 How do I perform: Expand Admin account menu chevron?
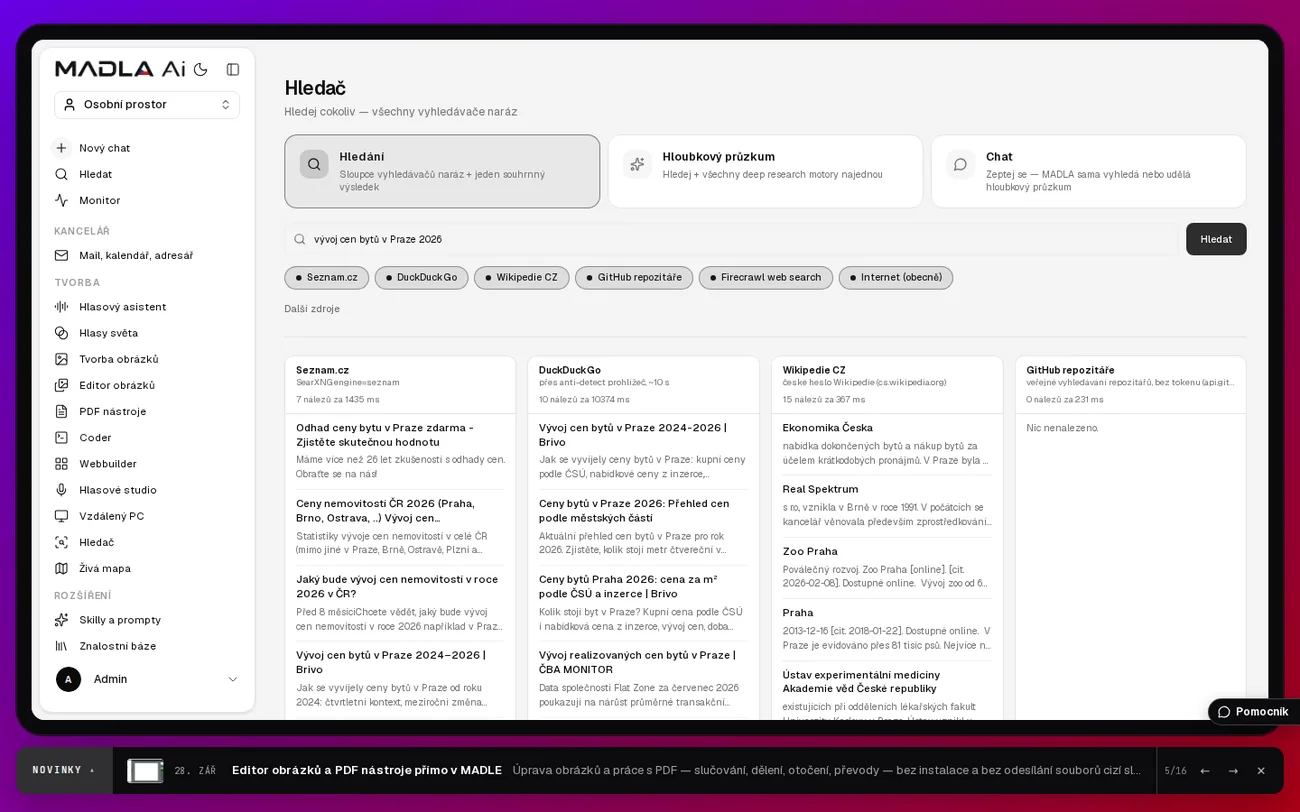(233, 679)
